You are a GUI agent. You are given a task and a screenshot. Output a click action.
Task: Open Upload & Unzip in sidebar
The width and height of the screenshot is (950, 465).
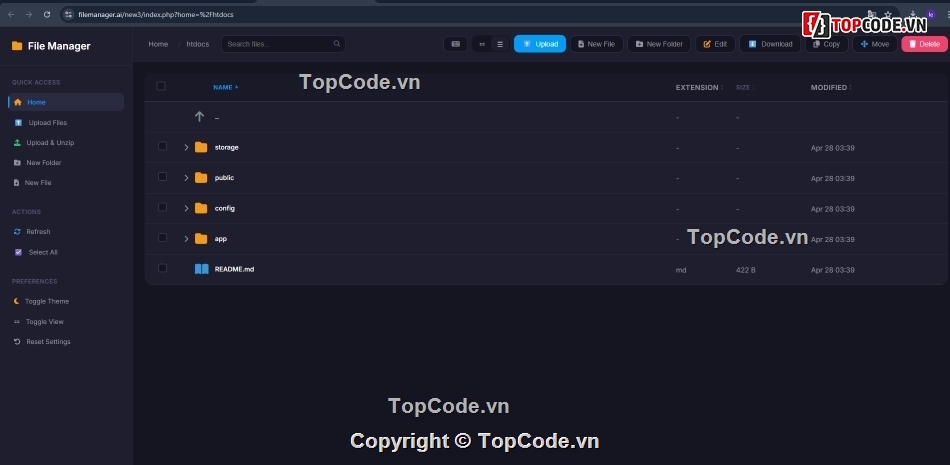click(66, 142)
